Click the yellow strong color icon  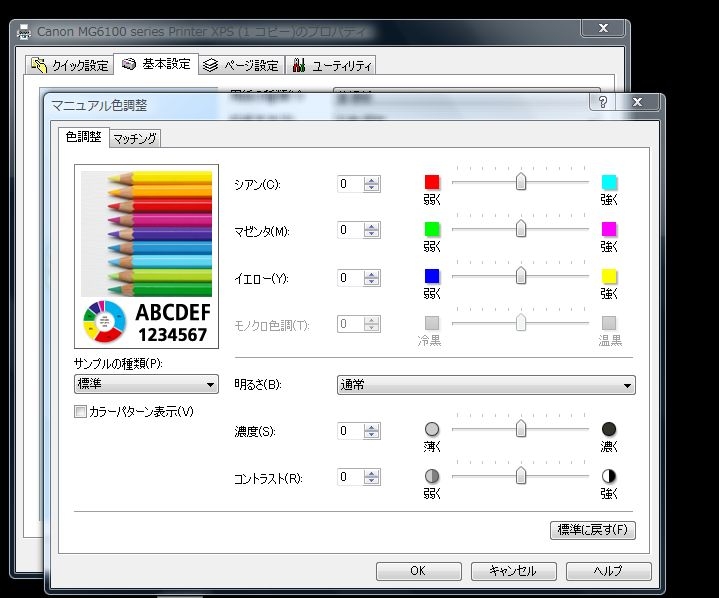[609, 276]
